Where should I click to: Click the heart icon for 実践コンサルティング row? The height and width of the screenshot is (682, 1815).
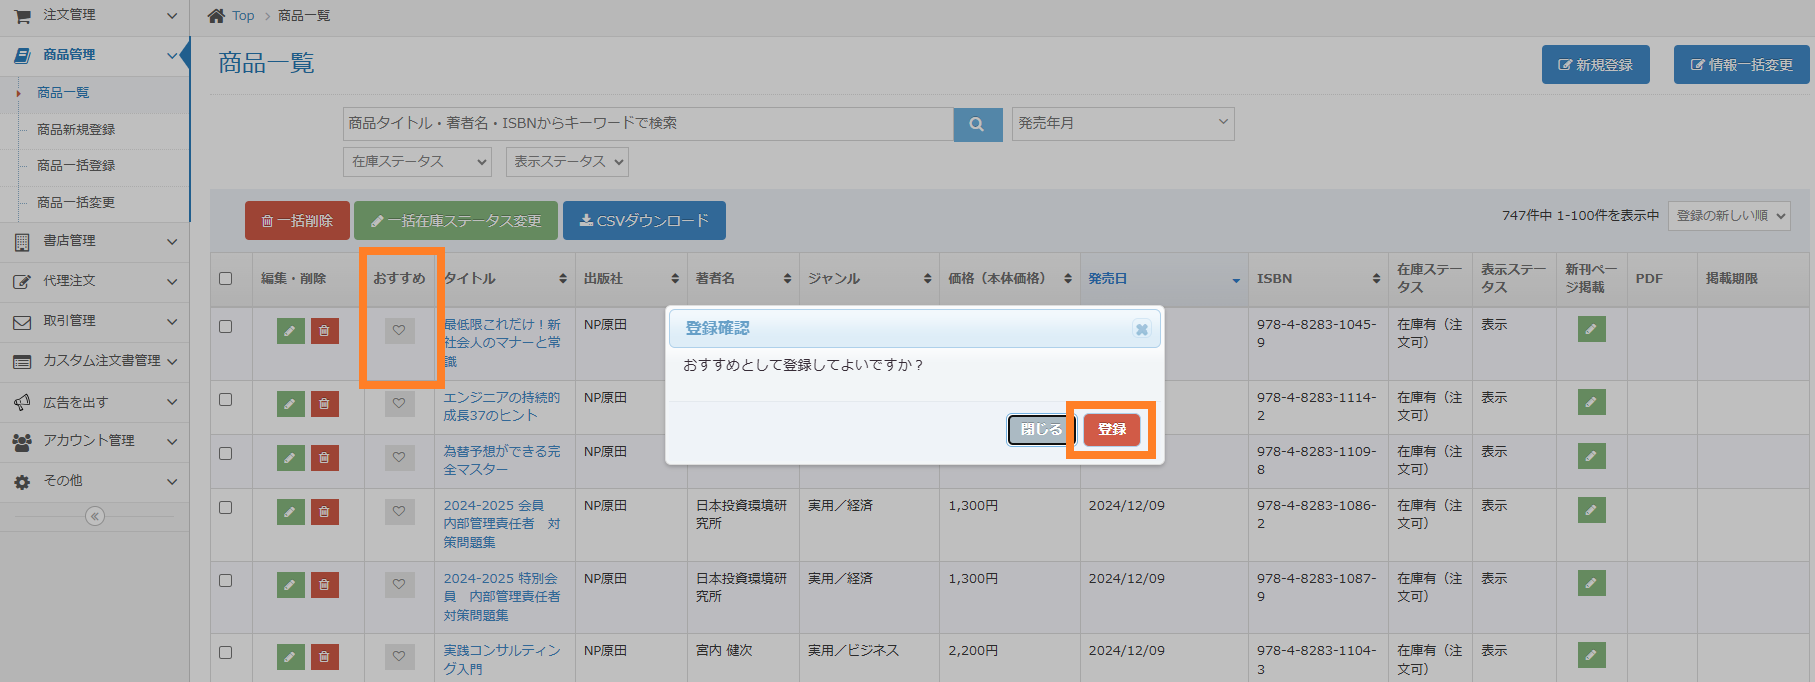tap(399, 656)
